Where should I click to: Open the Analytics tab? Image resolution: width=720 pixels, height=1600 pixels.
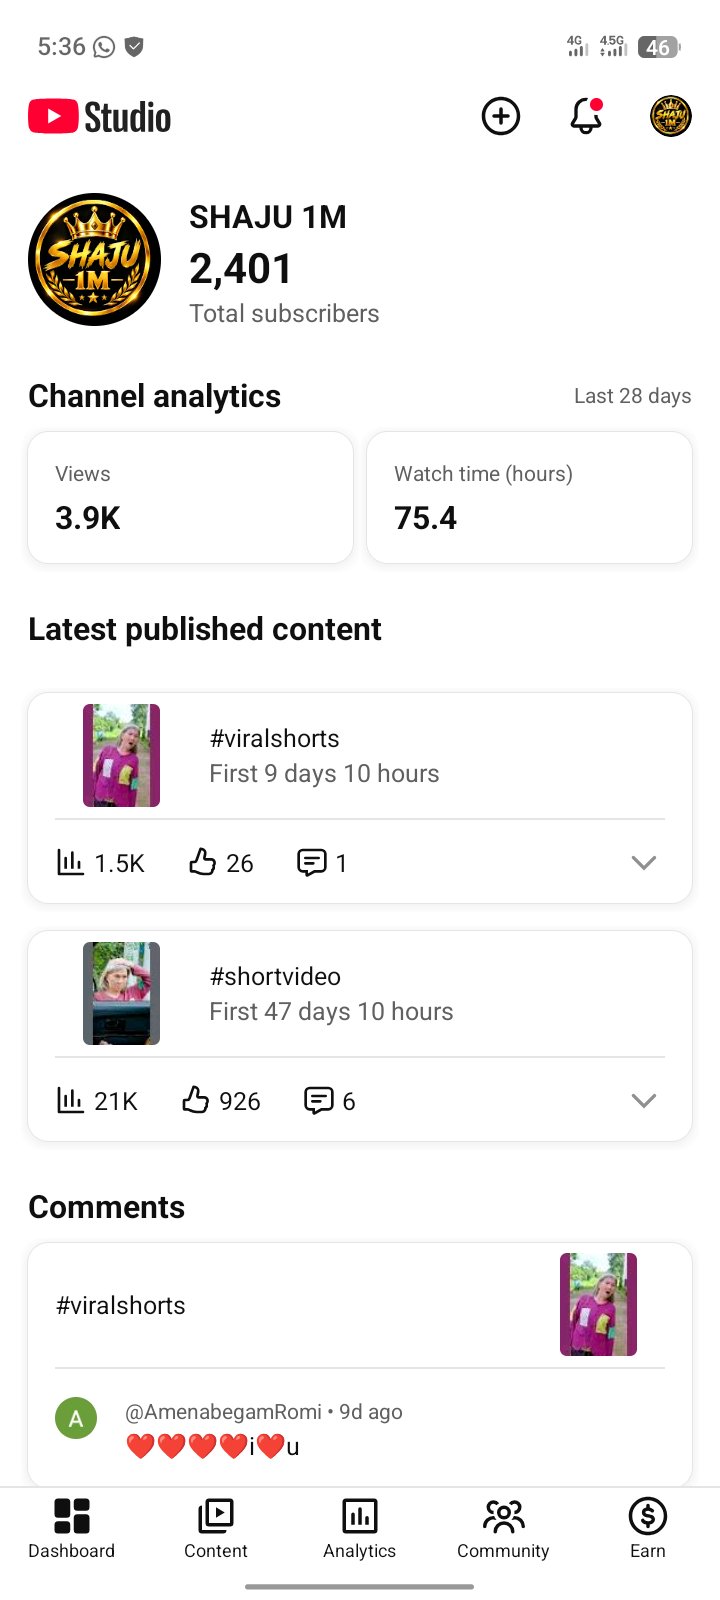(360, 1529)
